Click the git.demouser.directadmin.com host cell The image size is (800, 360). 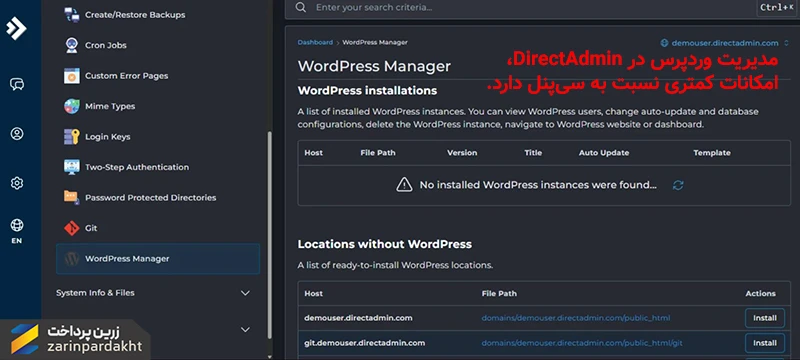(364, 343)
